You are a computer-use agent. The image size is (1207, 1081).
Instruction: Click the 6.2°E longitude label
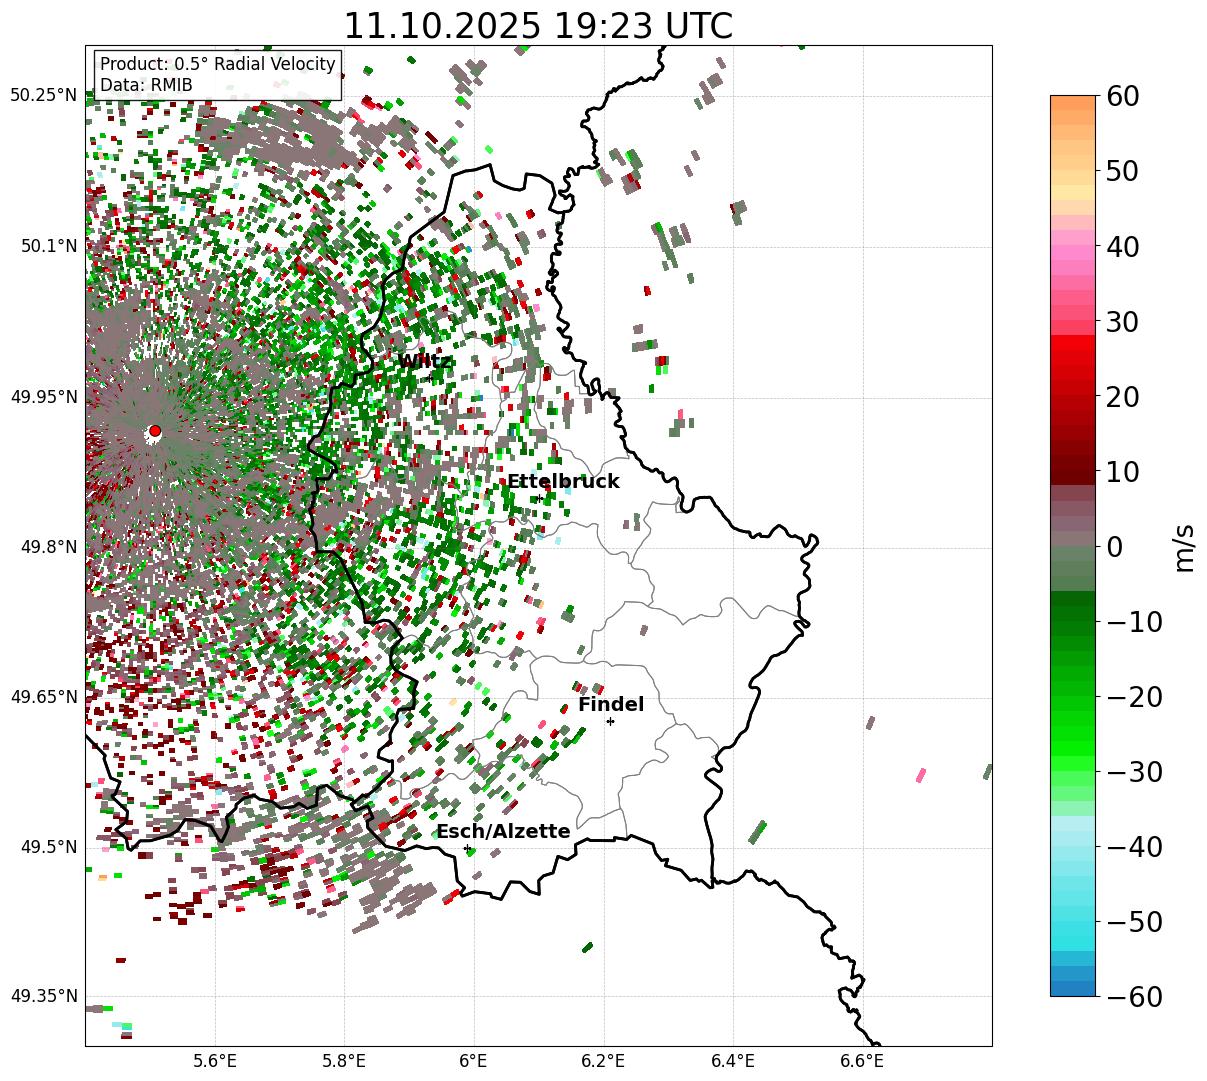(604, 1061)
